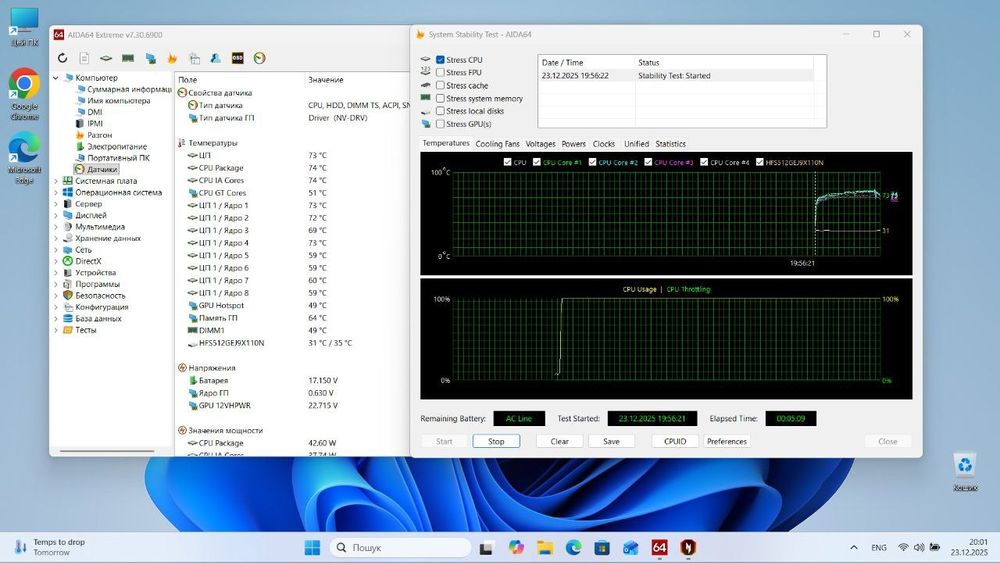1000x563 pixels.
Task: Switch to the Cooling Fans tab
Action: 497,144
